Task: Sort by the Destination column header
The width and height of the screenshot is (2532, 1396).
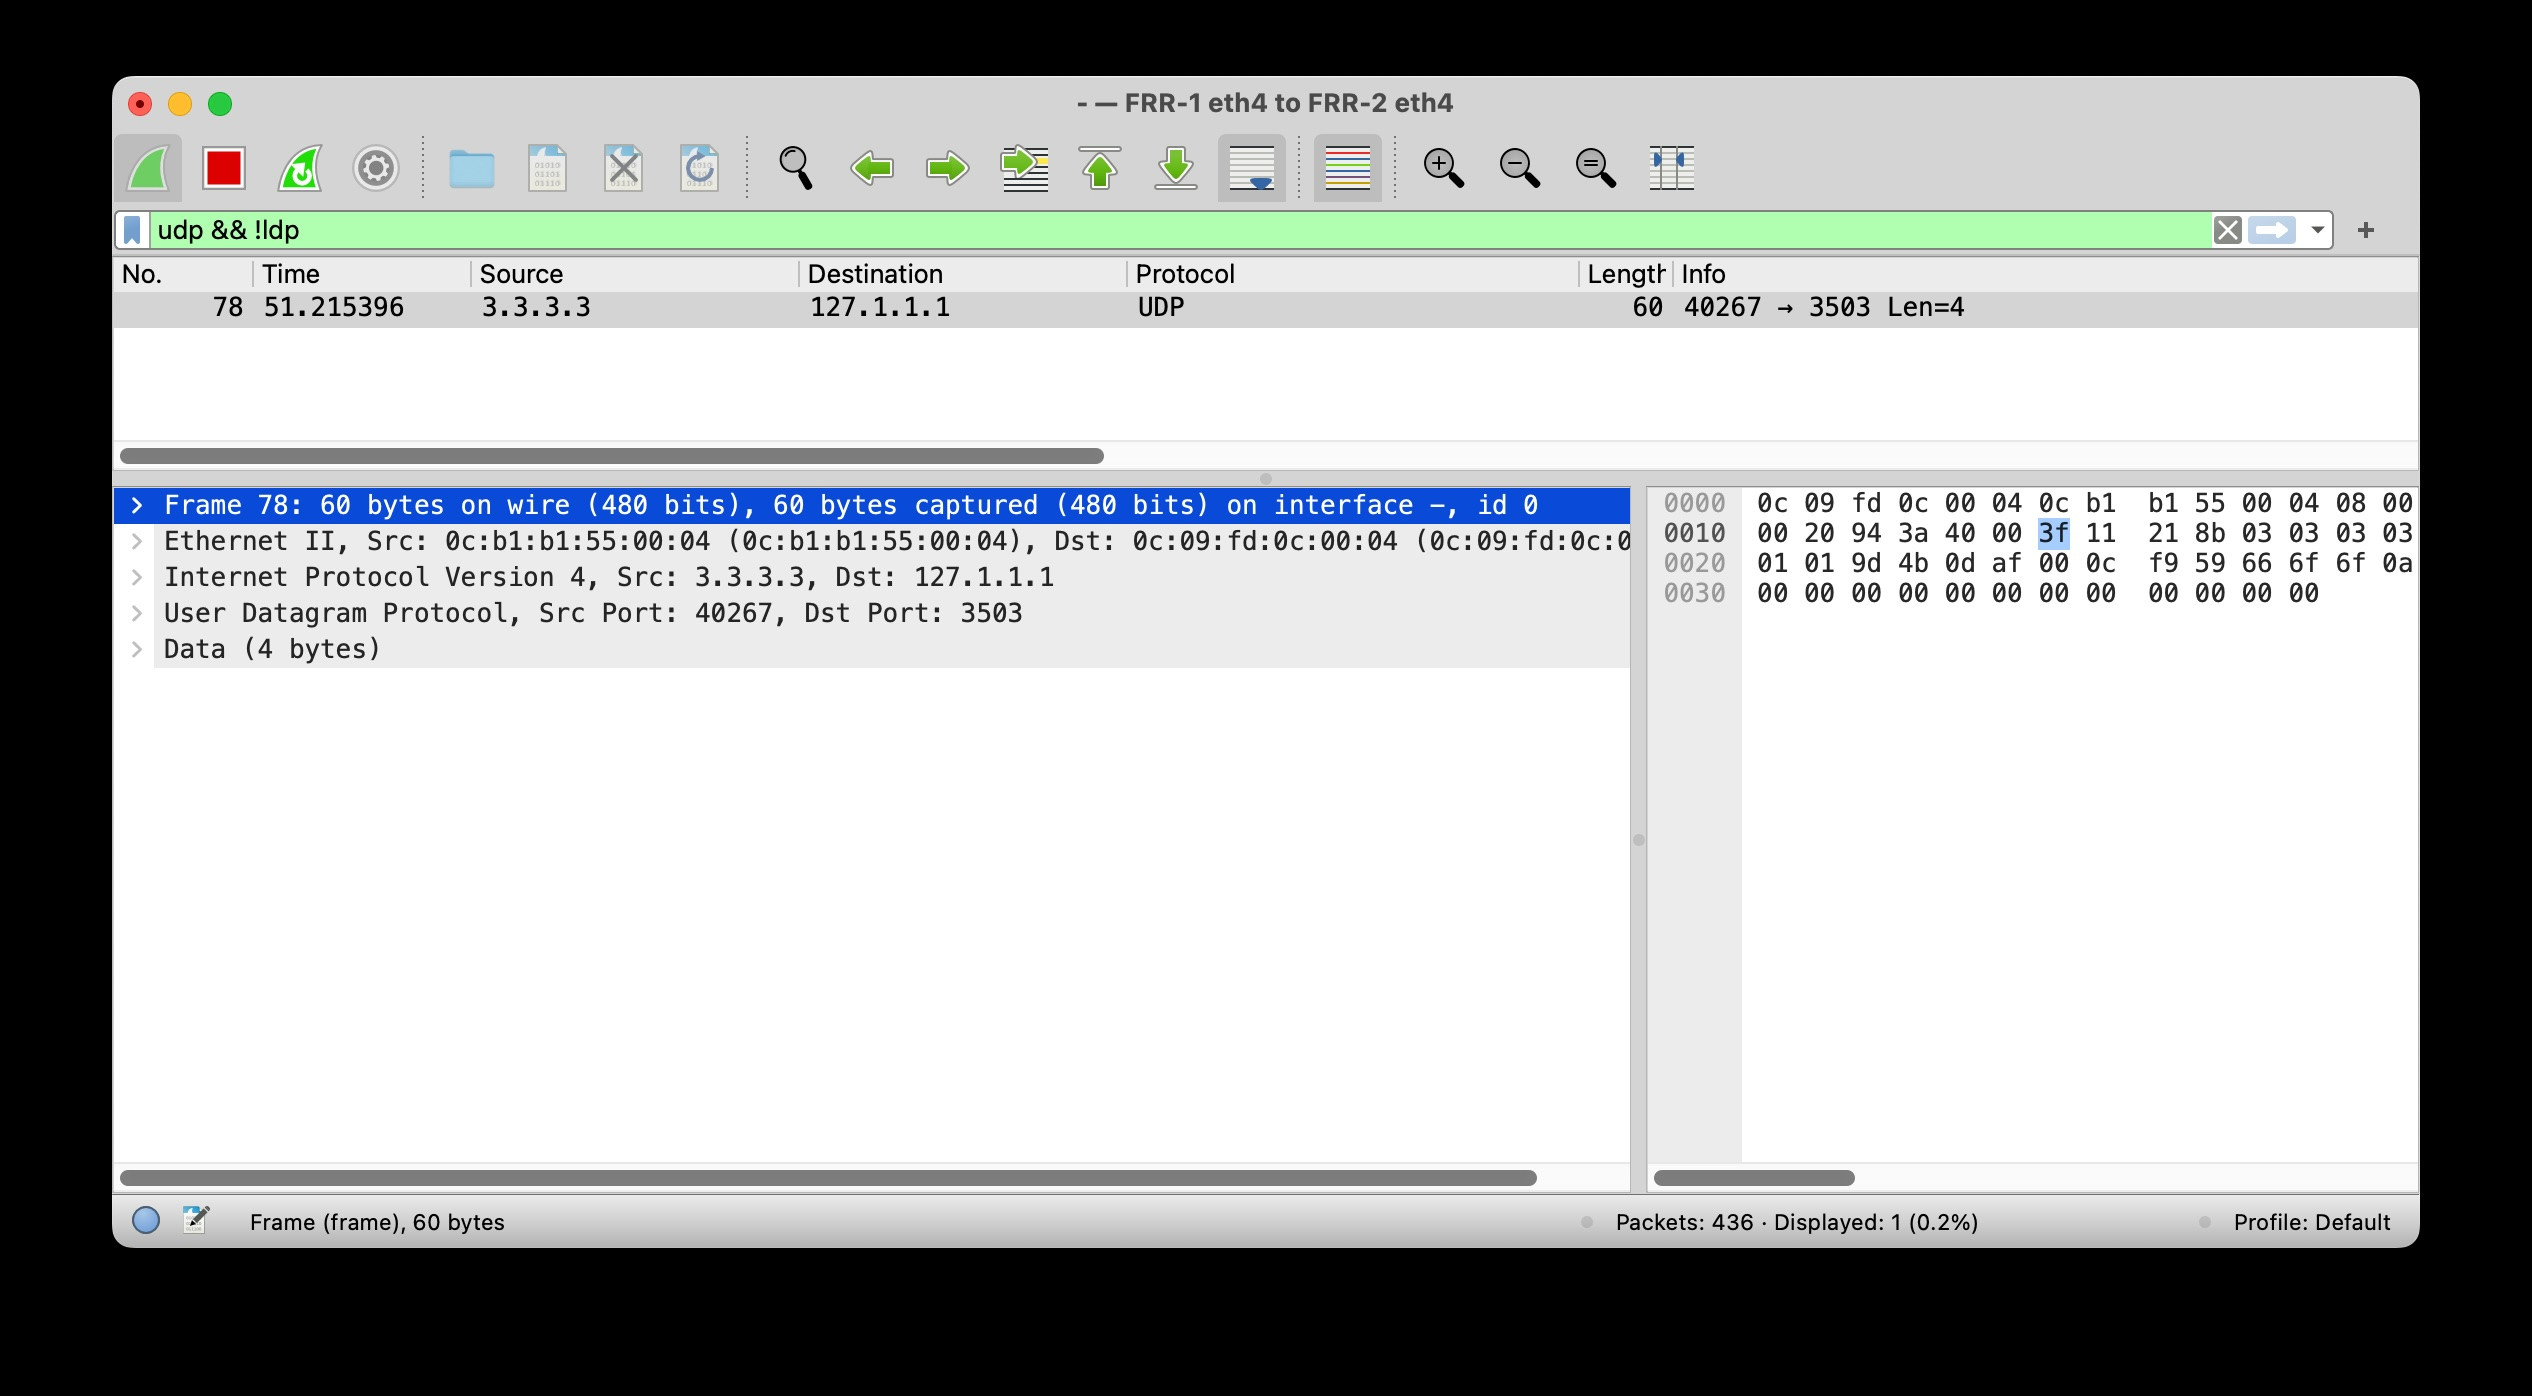Action: (963, 274)
